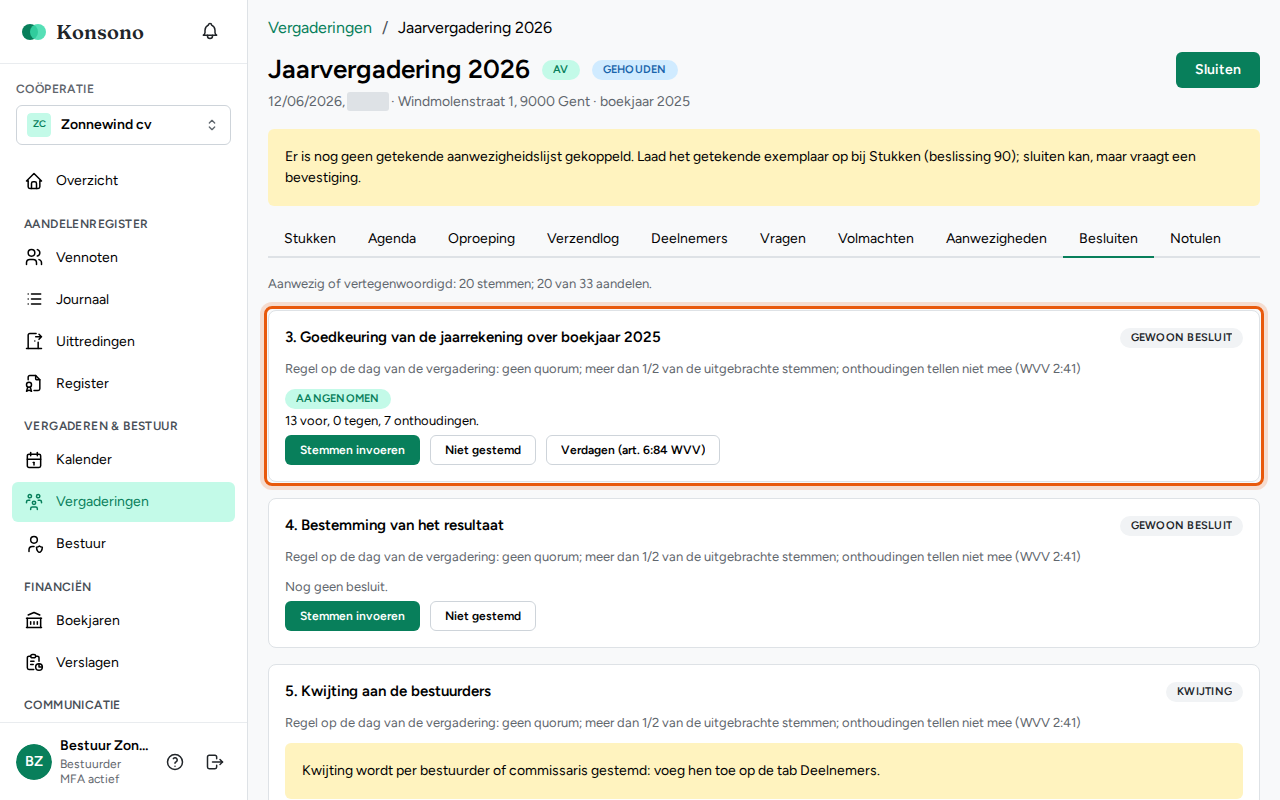
Task: Switch to the Agenda tab
Action: click(392, 239)
